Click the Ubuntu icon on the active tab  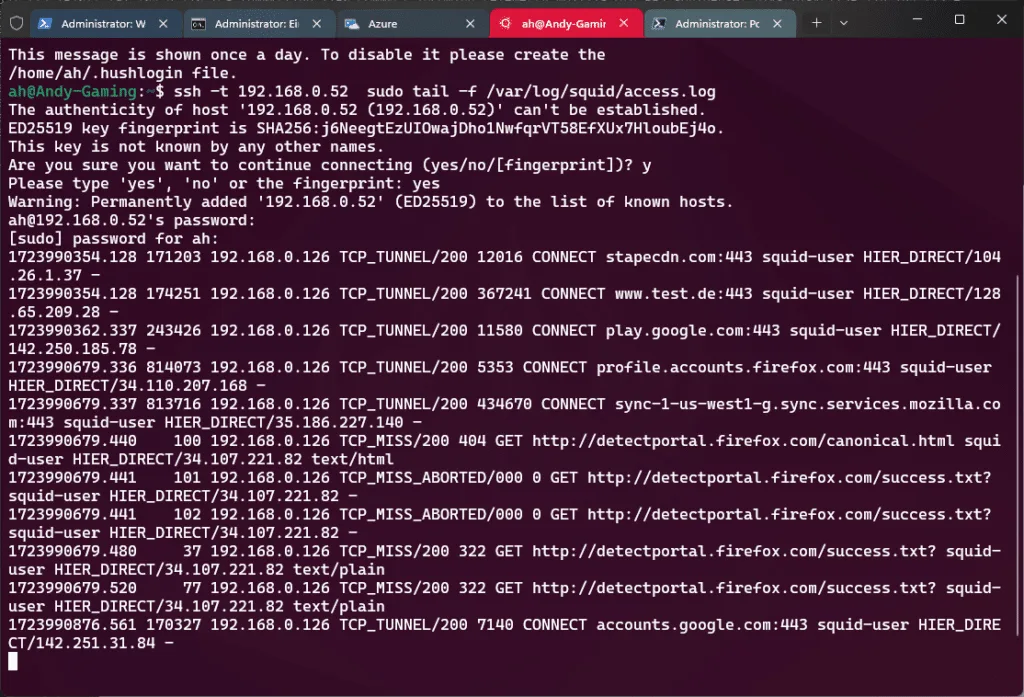pyautogui.click(x=505, y=24)
